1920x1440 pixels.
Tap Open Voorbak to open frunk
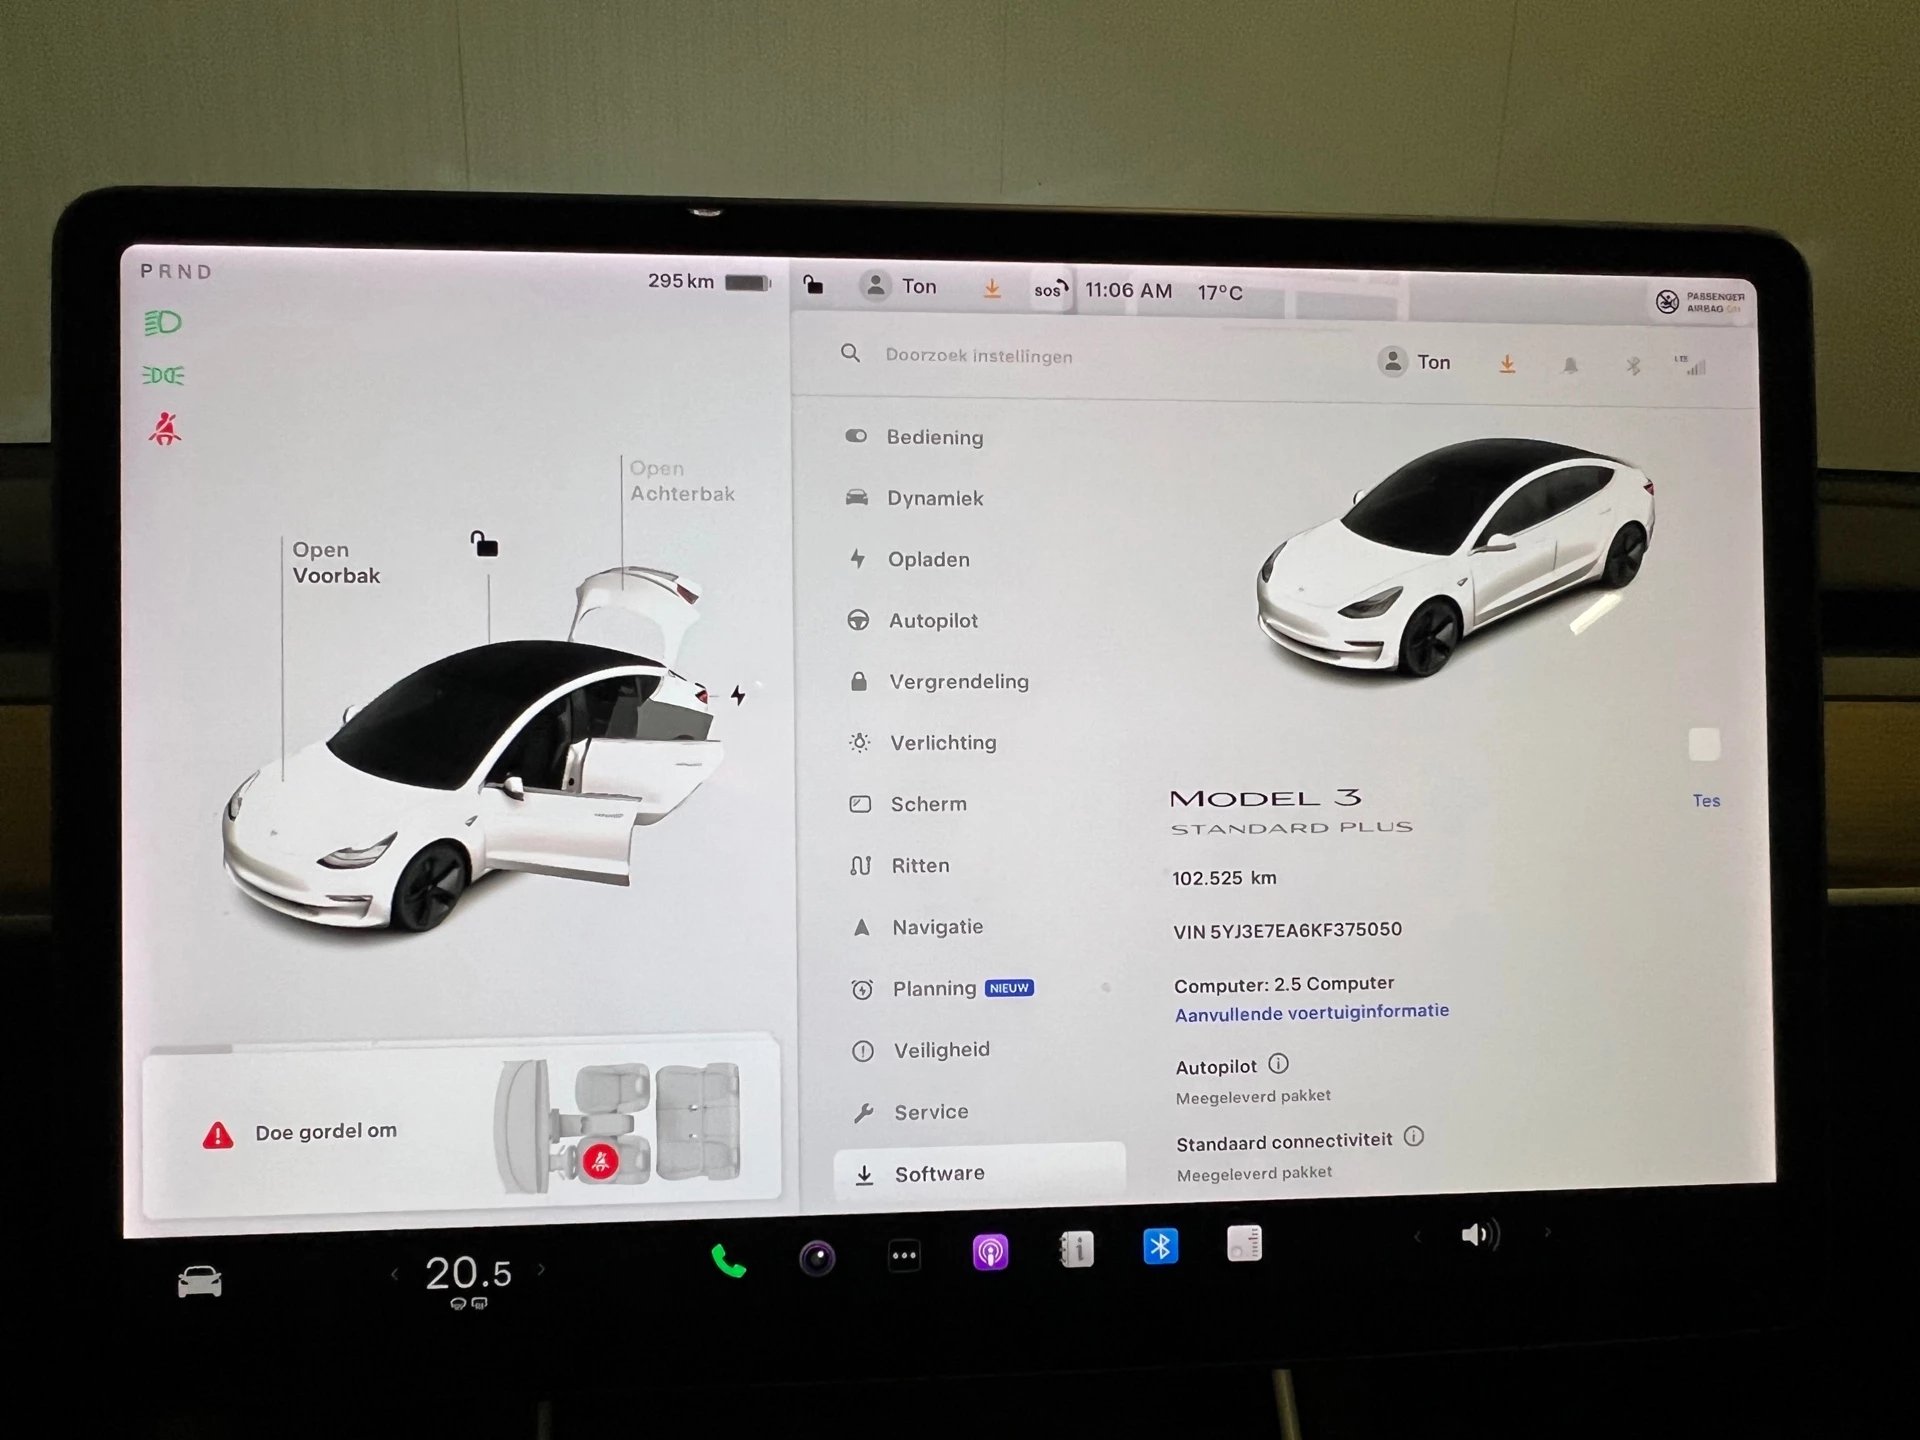click(x=336, y=562)
